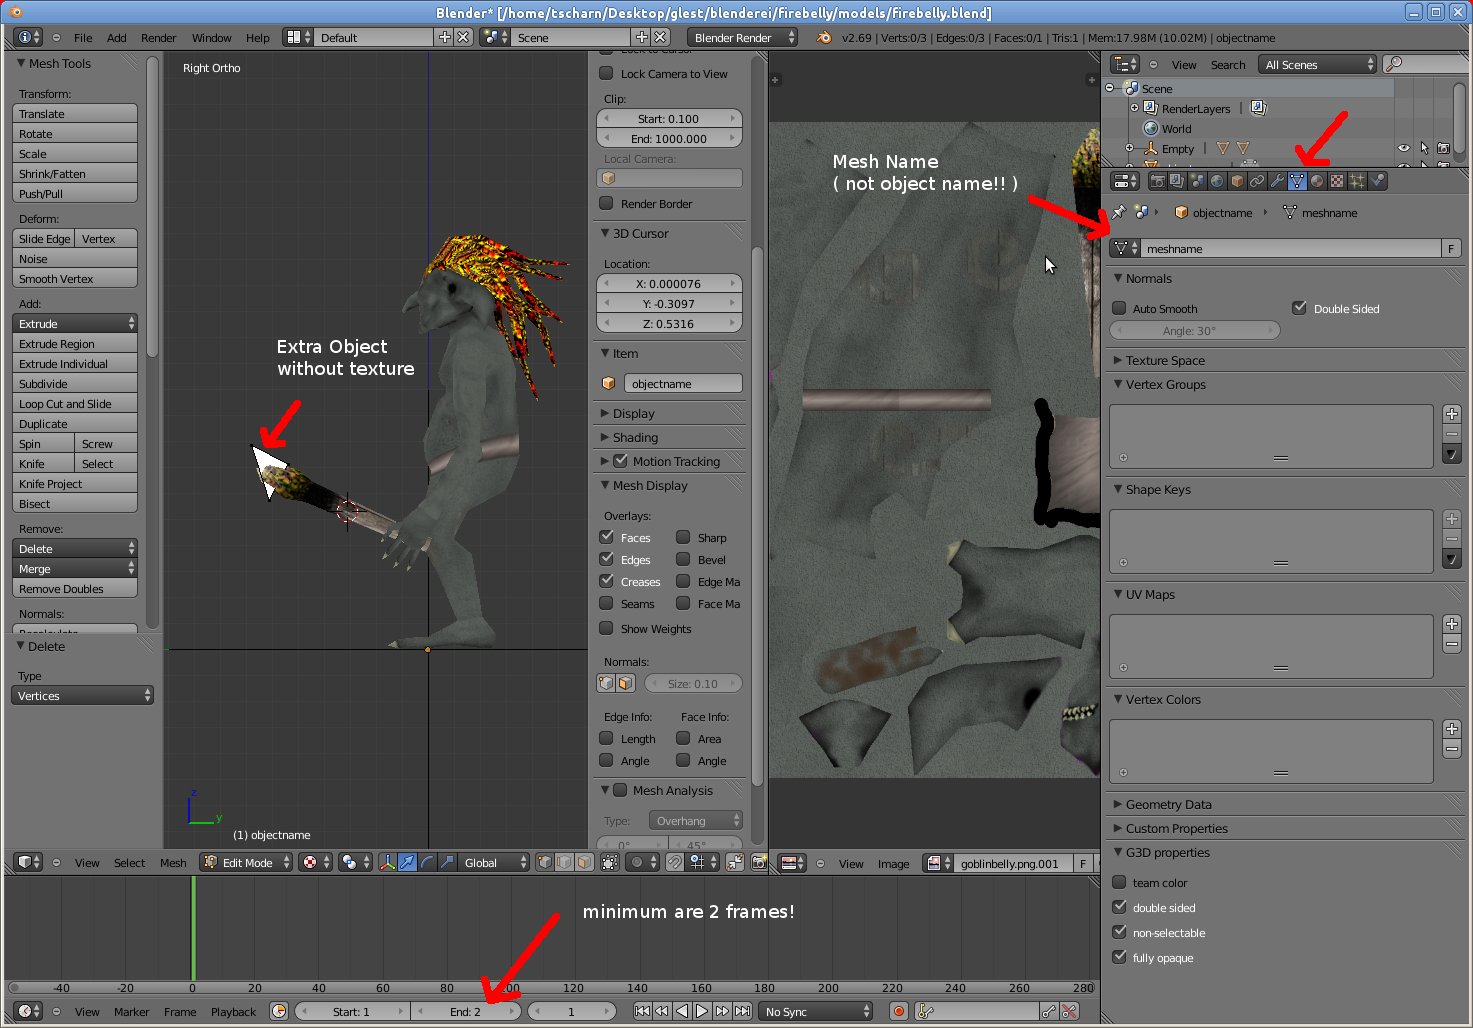The width and height of the screenshot is (1473, 1028).
Task: Expand RenderLayers in the outliner tree
Action: tap(1134, 108)
